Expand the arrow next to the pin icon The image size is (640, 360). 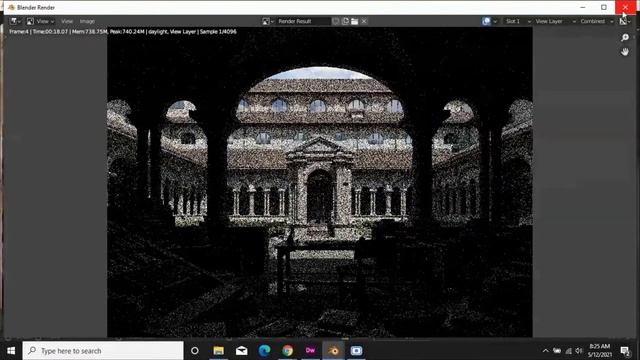[495, 21]
